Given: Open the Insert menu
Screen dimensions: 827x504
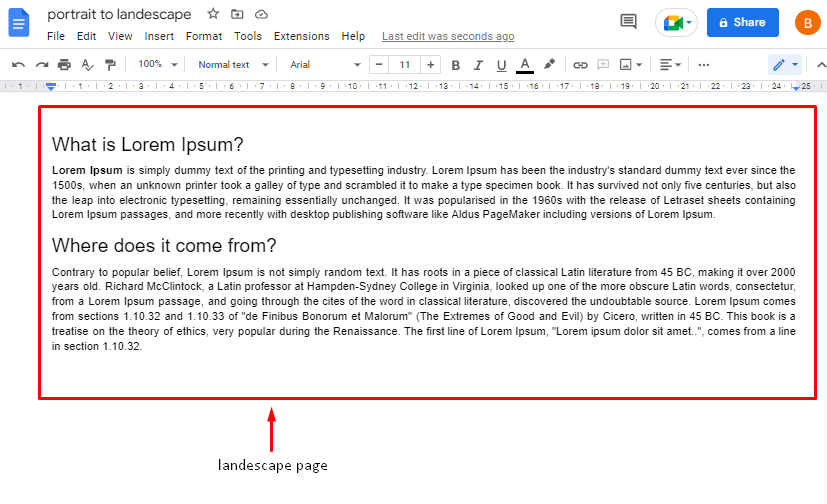Looking at the screenshot, I should coord(159,36).
